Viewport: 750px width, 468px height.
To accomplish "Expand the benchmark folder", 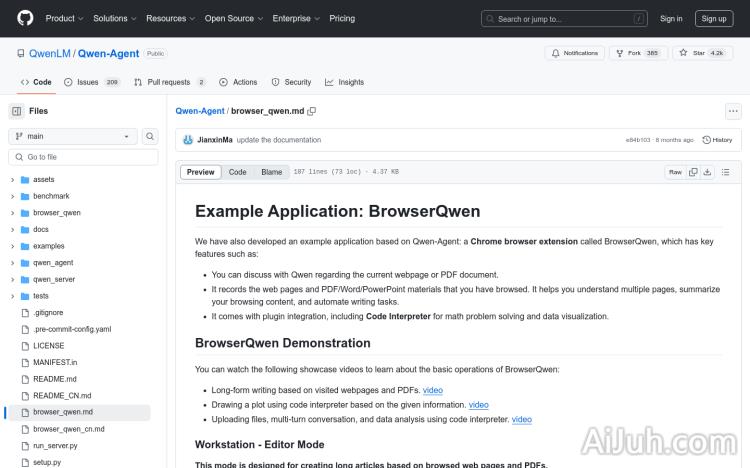I will point(12,197).
